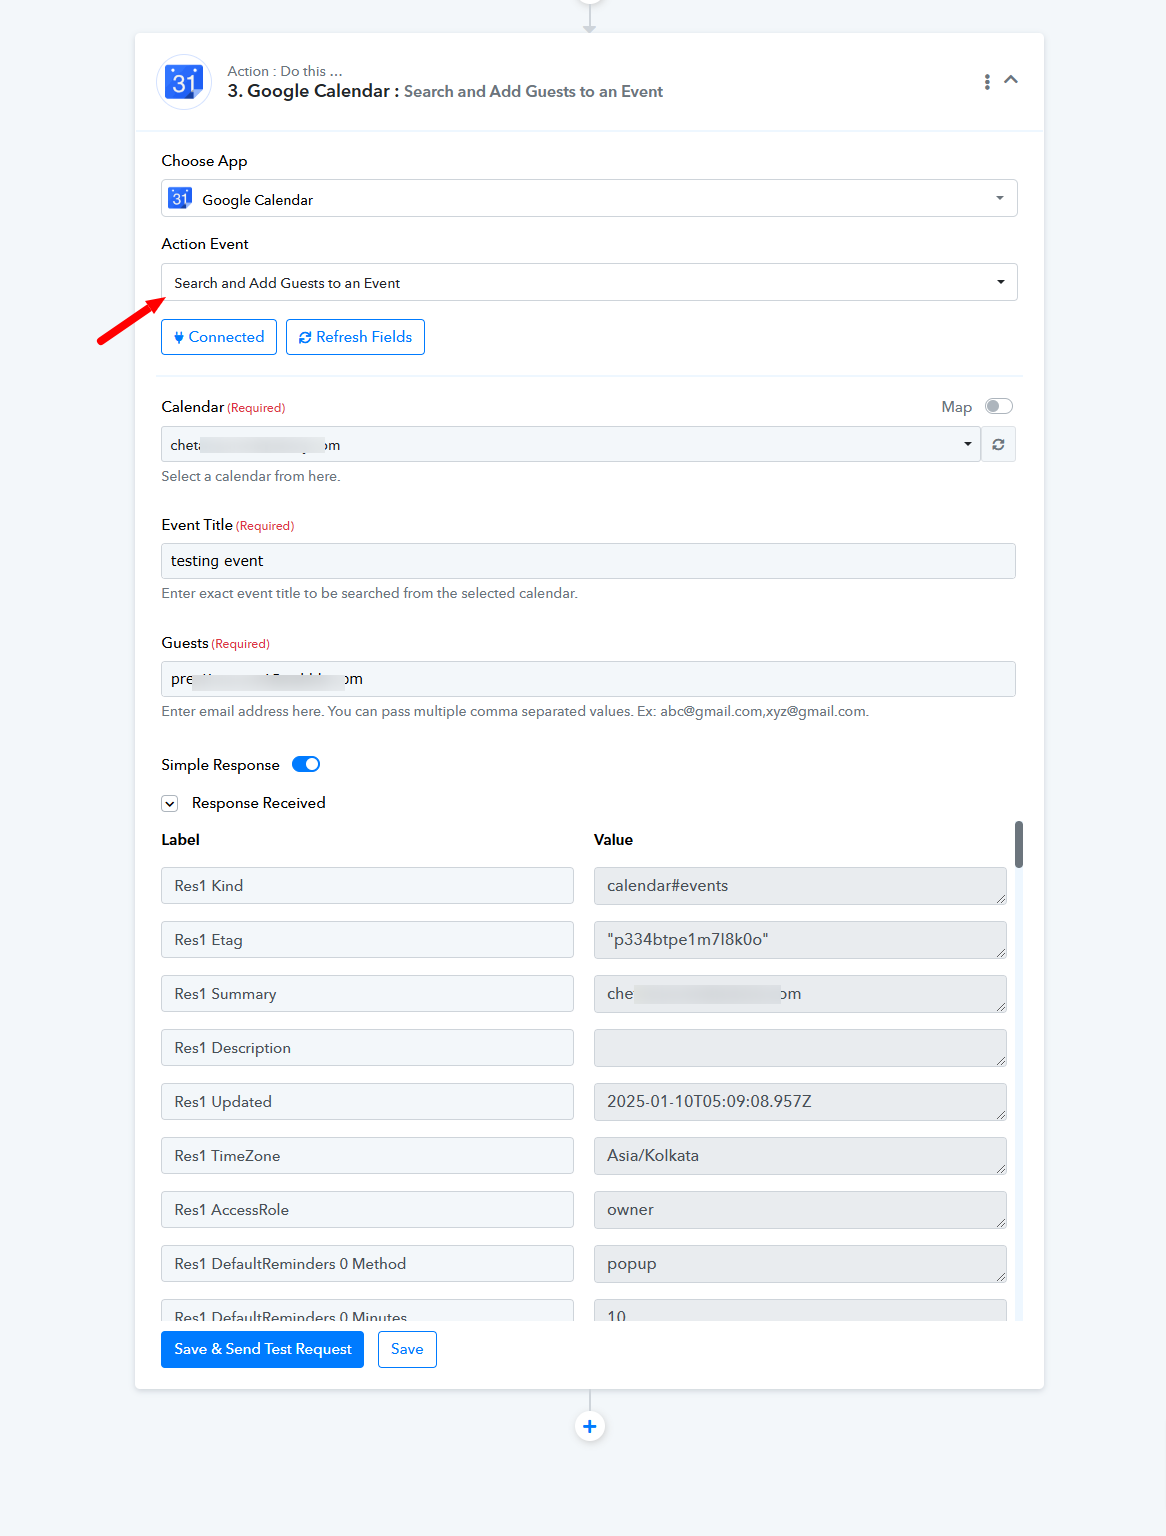Click the Save button
The image size is (1166, 1536).
pyautogui.click(x=407, y=1349)
